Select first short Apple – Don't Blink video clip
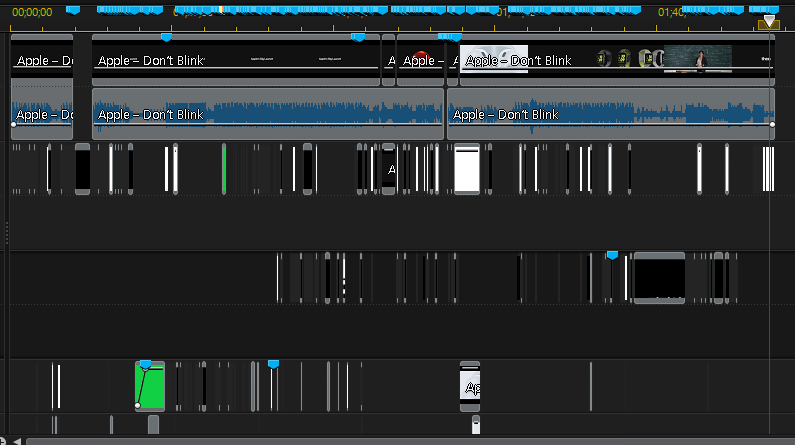Viewport: 795px width, 445px height. tap(42, 60)
